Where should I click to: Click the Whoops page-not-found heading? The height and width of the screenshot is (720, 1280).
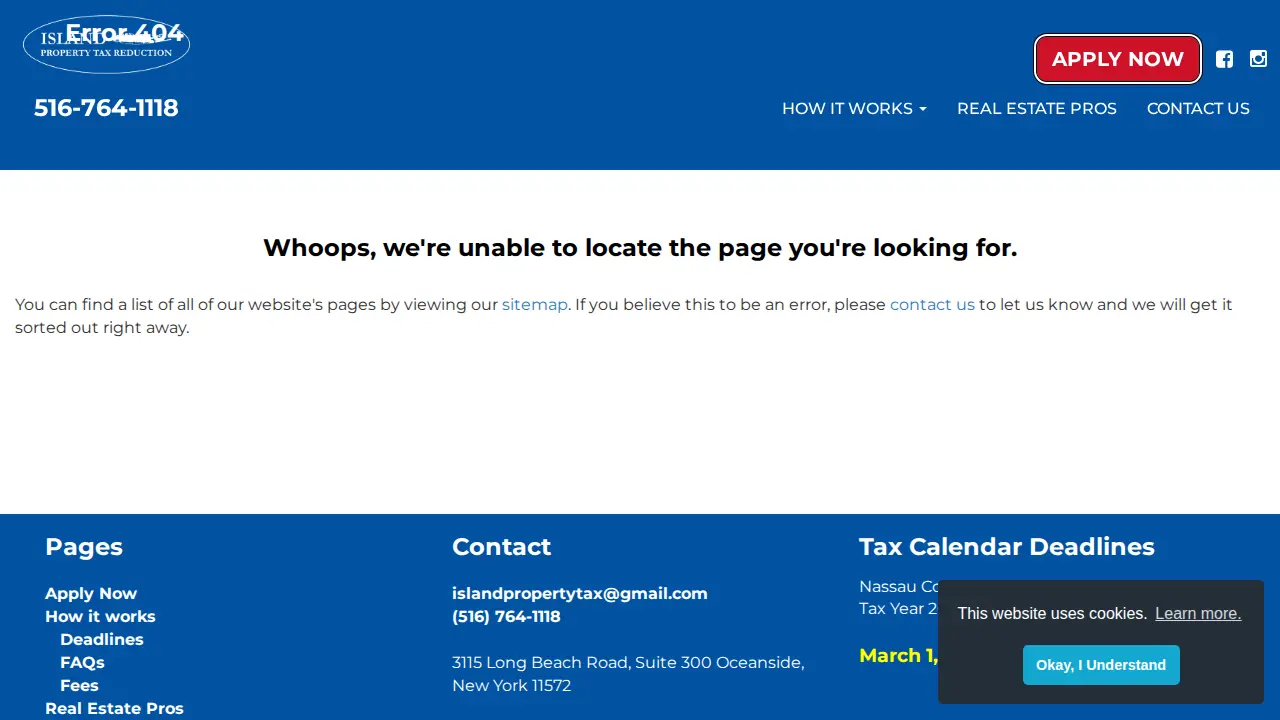pyautogui.click(x=640, y=248)
